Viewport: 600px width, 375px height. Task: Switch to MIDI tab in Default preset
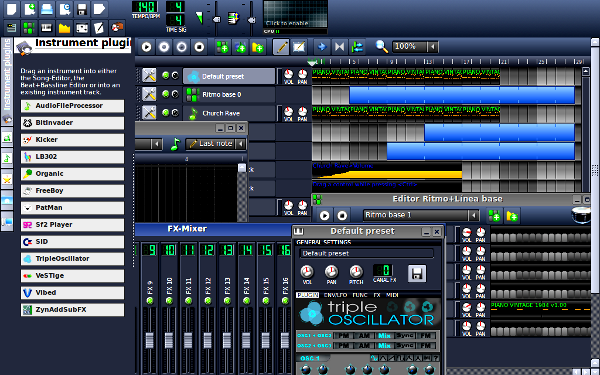[392, 295]
